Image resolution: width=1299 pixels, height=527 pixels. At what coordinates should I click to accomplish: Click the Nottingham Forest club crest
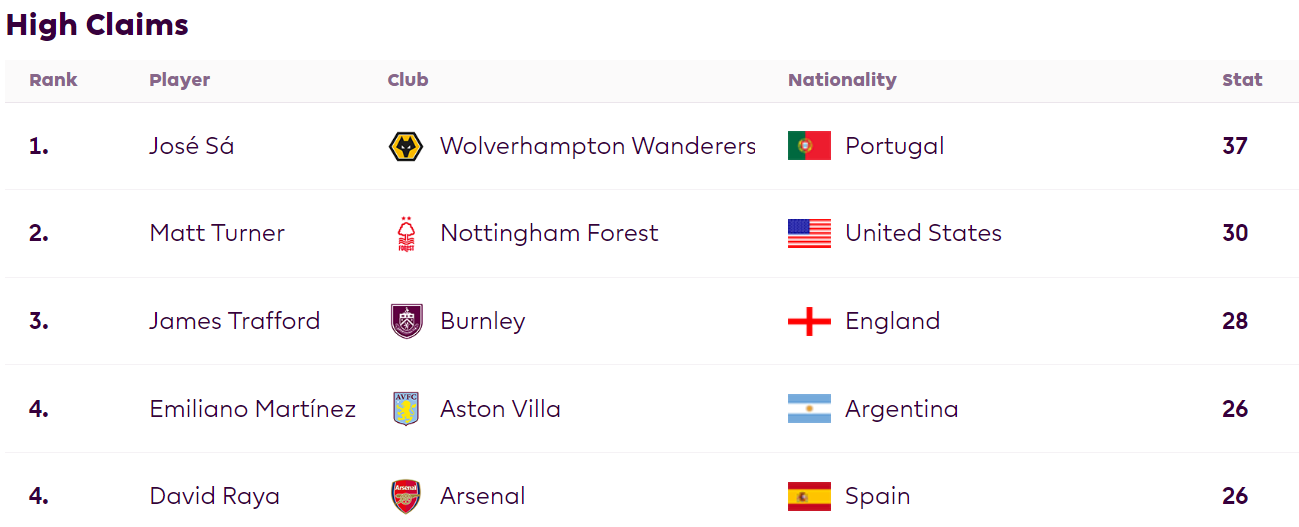[x=405, y=234]
